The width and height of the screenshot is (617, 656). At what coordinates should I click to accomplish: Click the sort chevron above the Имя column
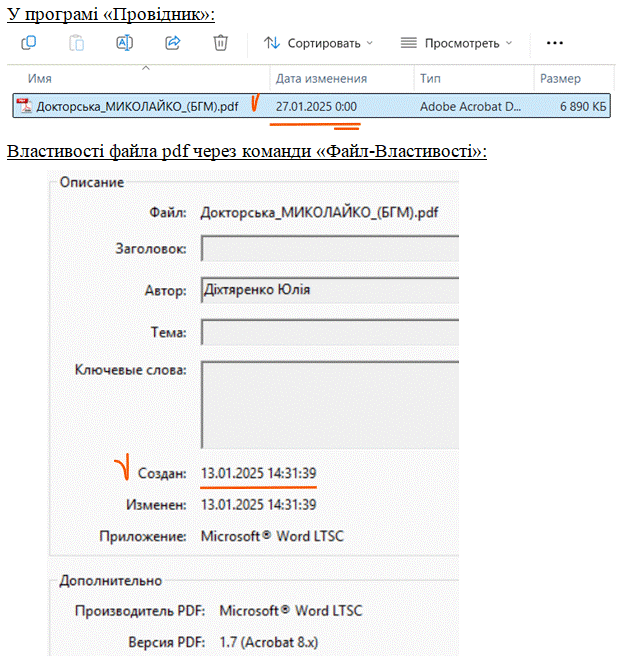point(145,68)
